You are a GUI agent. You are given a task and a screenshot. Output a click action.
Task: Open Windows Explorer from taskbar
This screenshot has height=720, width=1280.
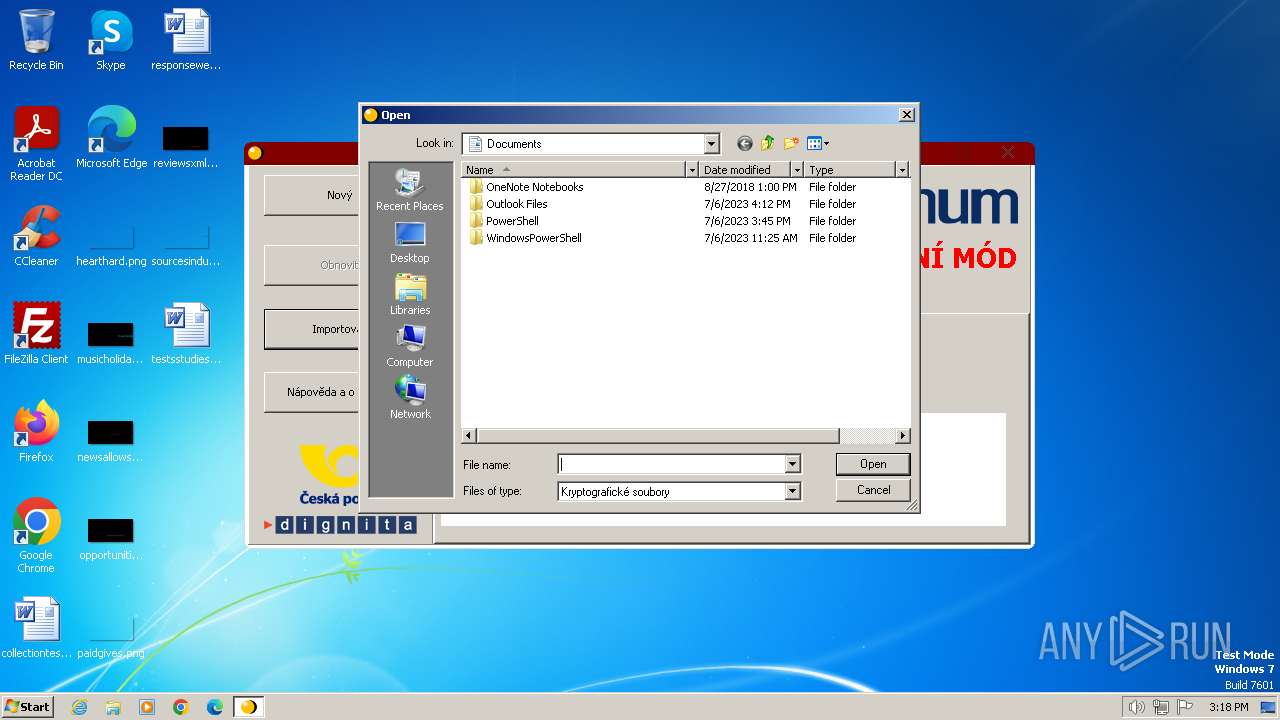[x=113, y=707]
